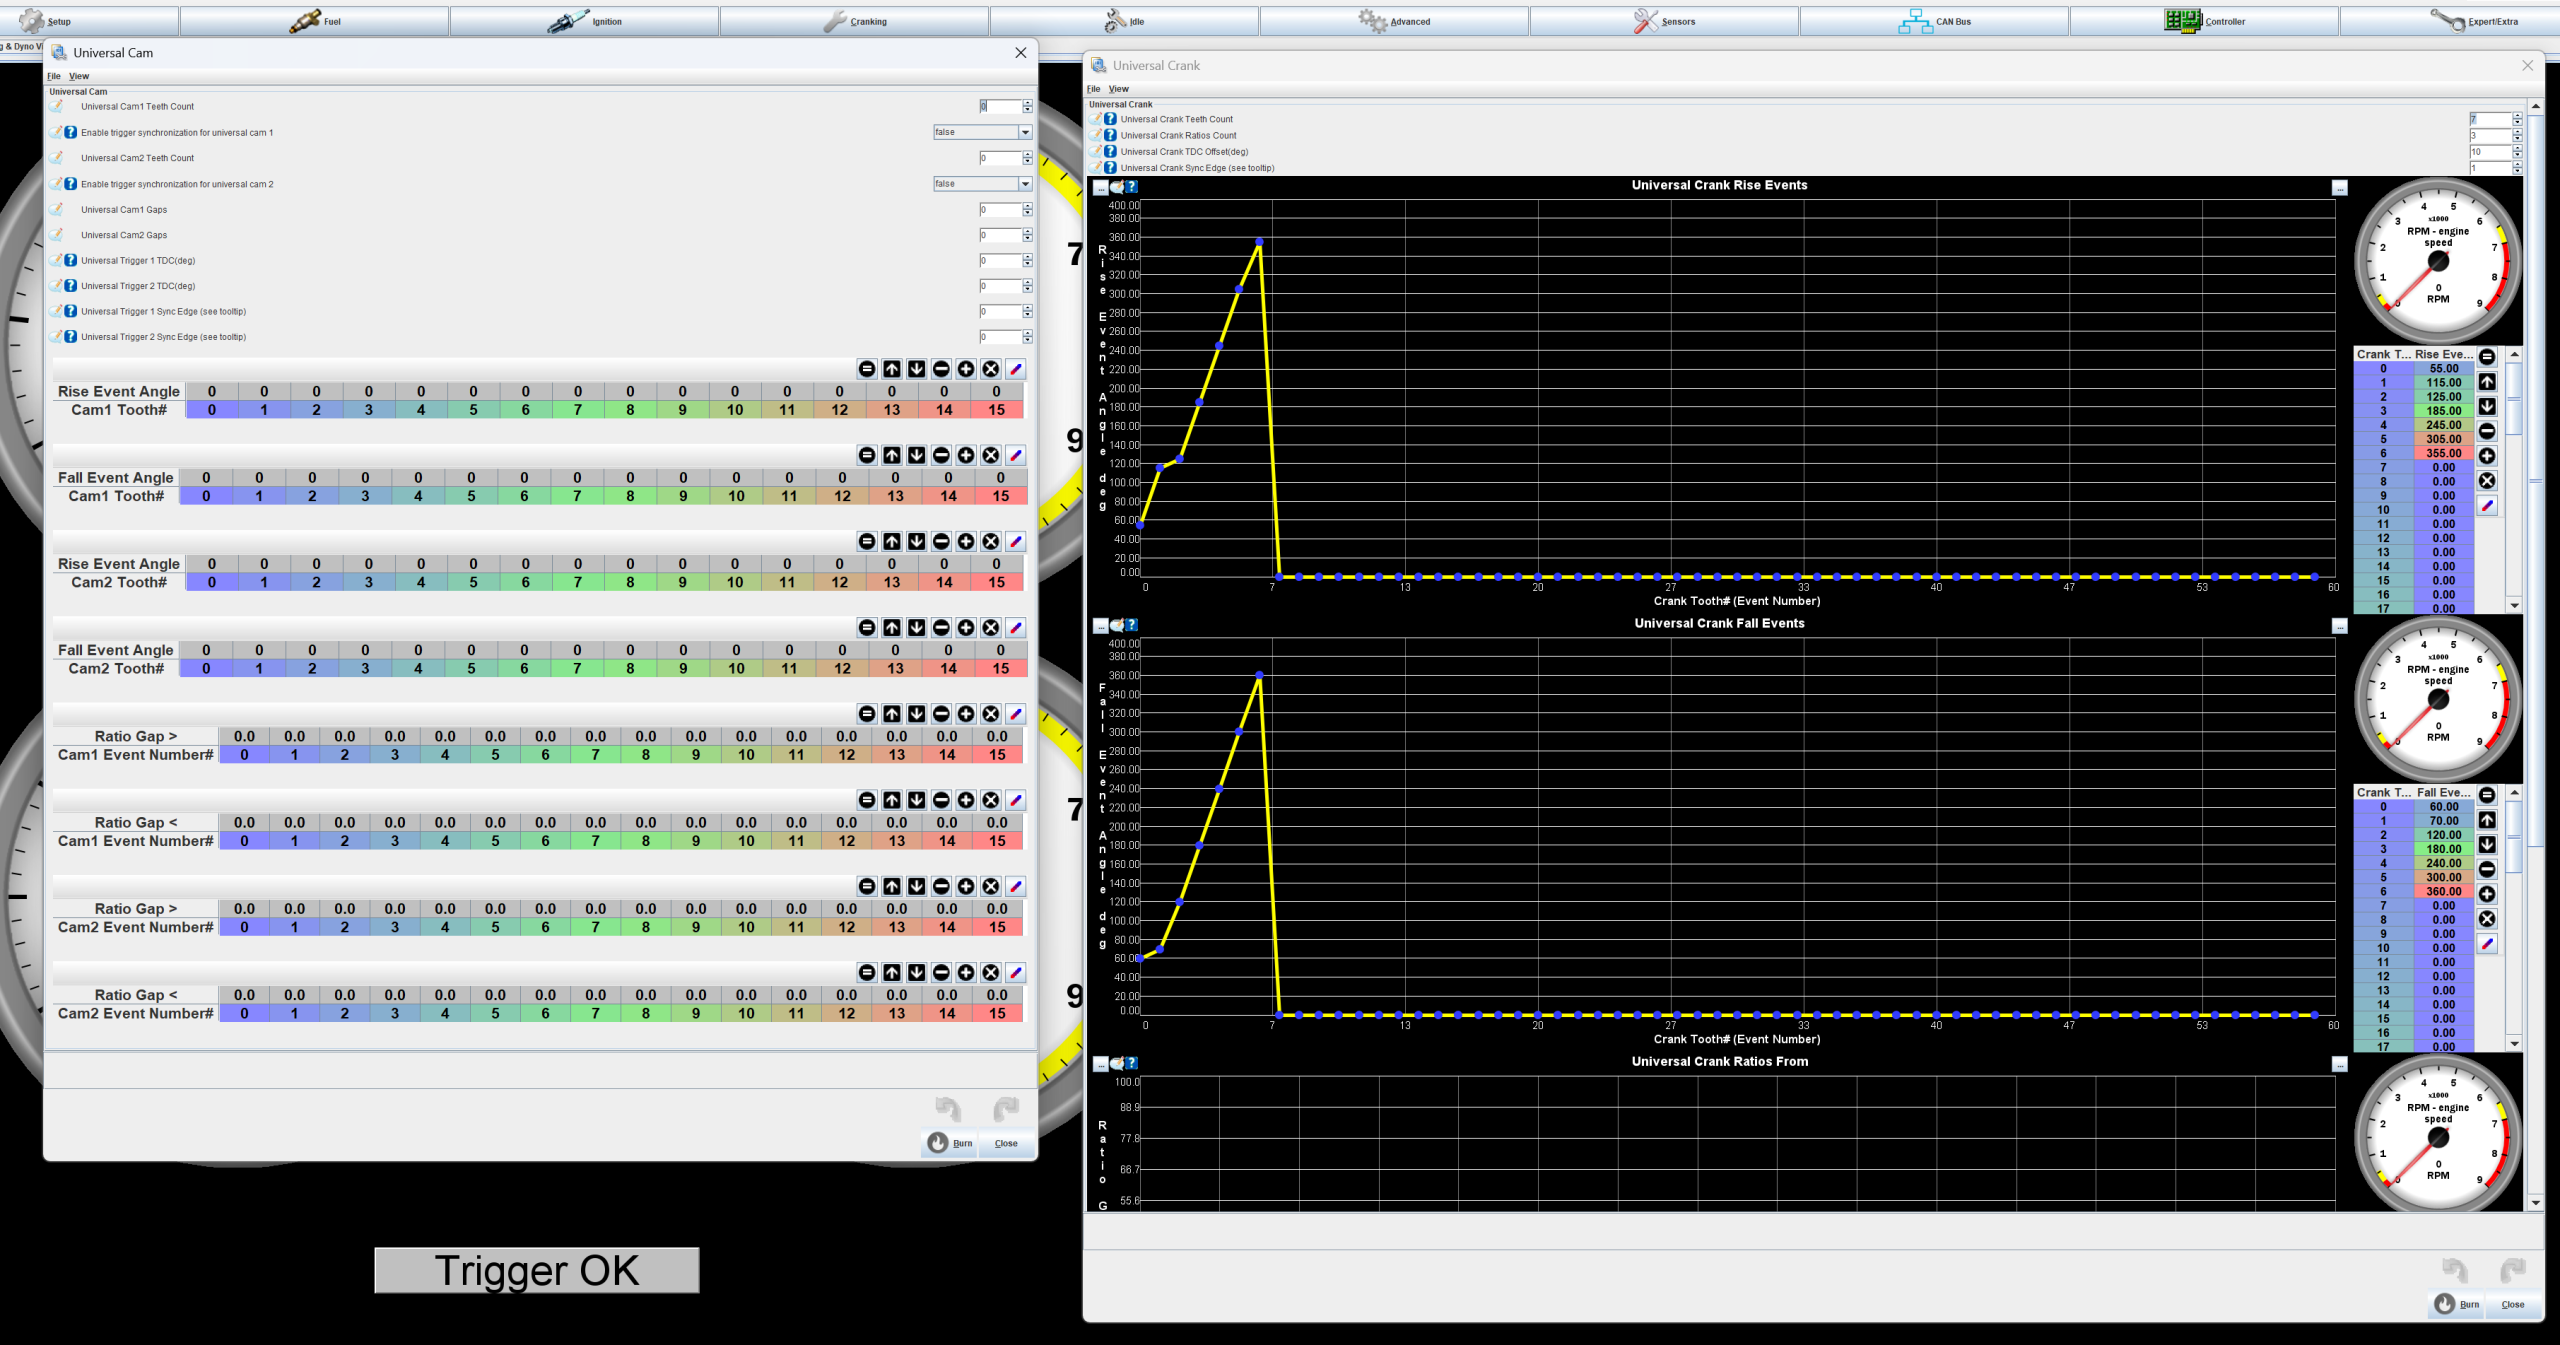The width and height of the screenshot is (2560, 1345).
Task: Click the undo arrow in Universal Cam dialog
Action: (948, 1108)
